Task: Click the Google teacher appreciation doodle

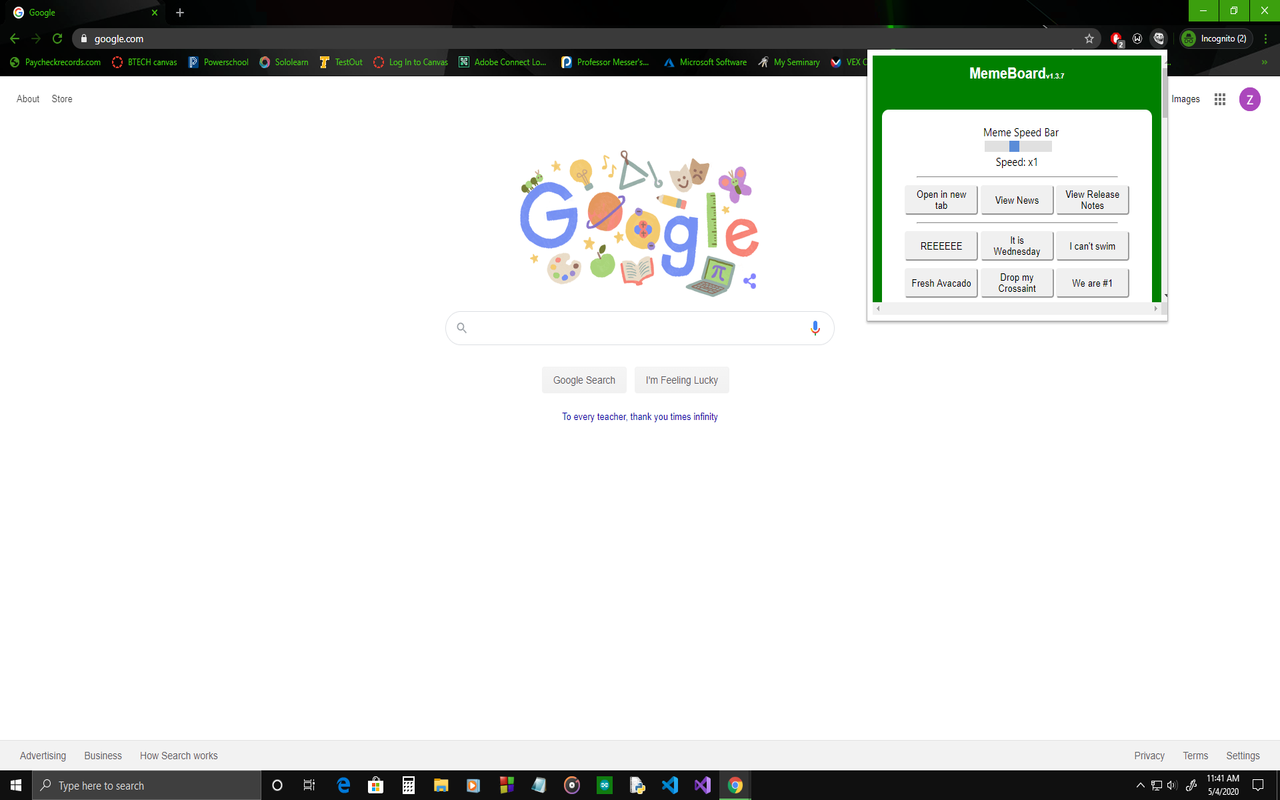Action: click(640, 222)
